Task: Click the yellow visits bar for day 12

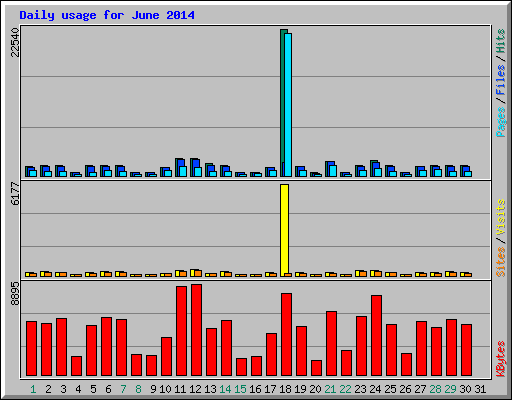Action: [193, 273]
